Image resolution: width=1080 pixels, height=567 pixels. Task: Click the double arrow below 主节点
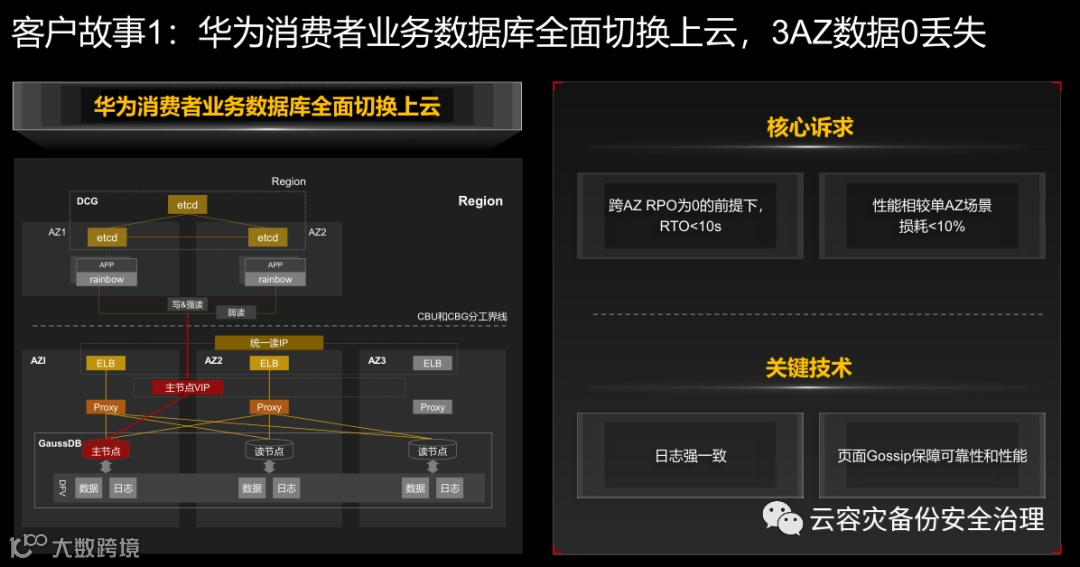[105, 466]
